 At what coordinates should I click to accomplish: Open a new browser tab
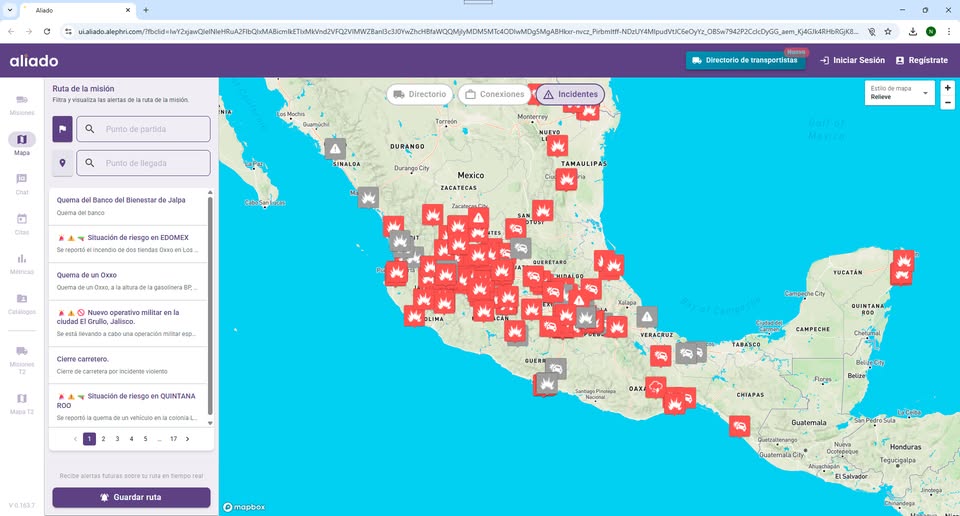coord(146,10)
